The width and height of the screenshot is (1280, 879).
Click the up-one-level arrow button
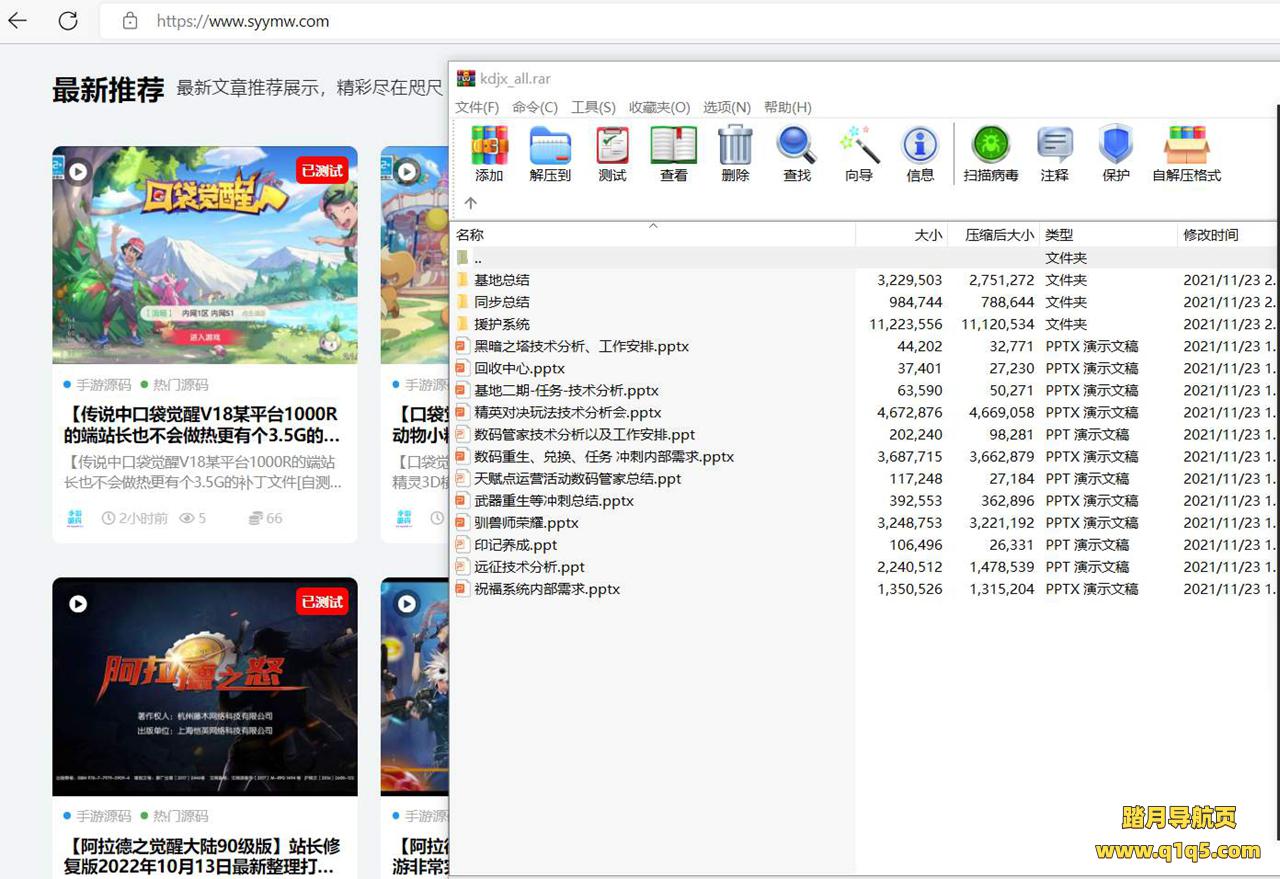tap(471, 203)
